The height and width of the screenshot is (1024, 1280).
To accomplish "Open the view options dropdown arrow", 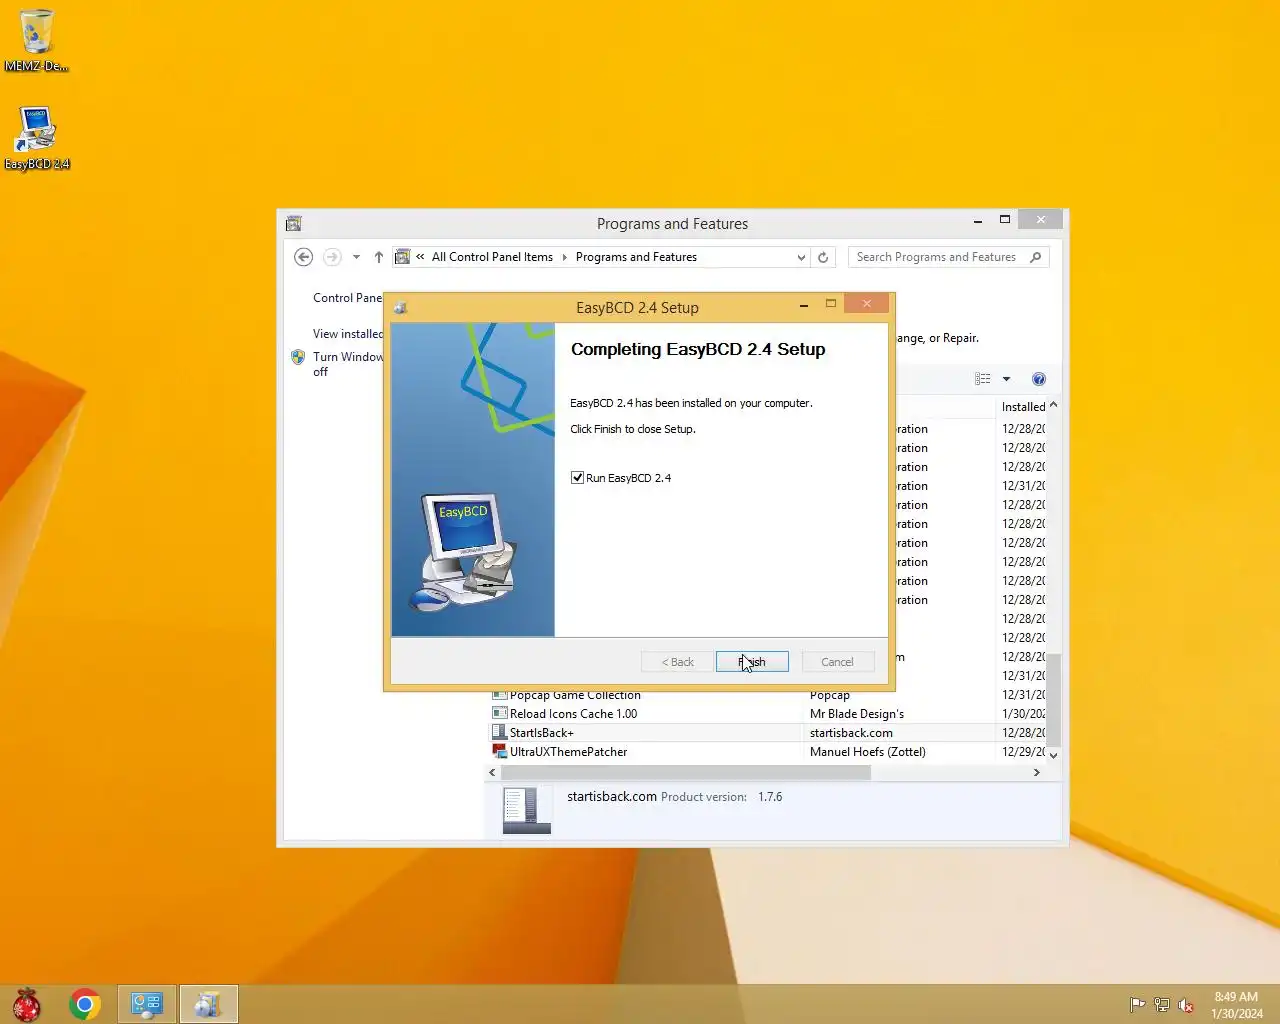I will [x=1006, y=379].
